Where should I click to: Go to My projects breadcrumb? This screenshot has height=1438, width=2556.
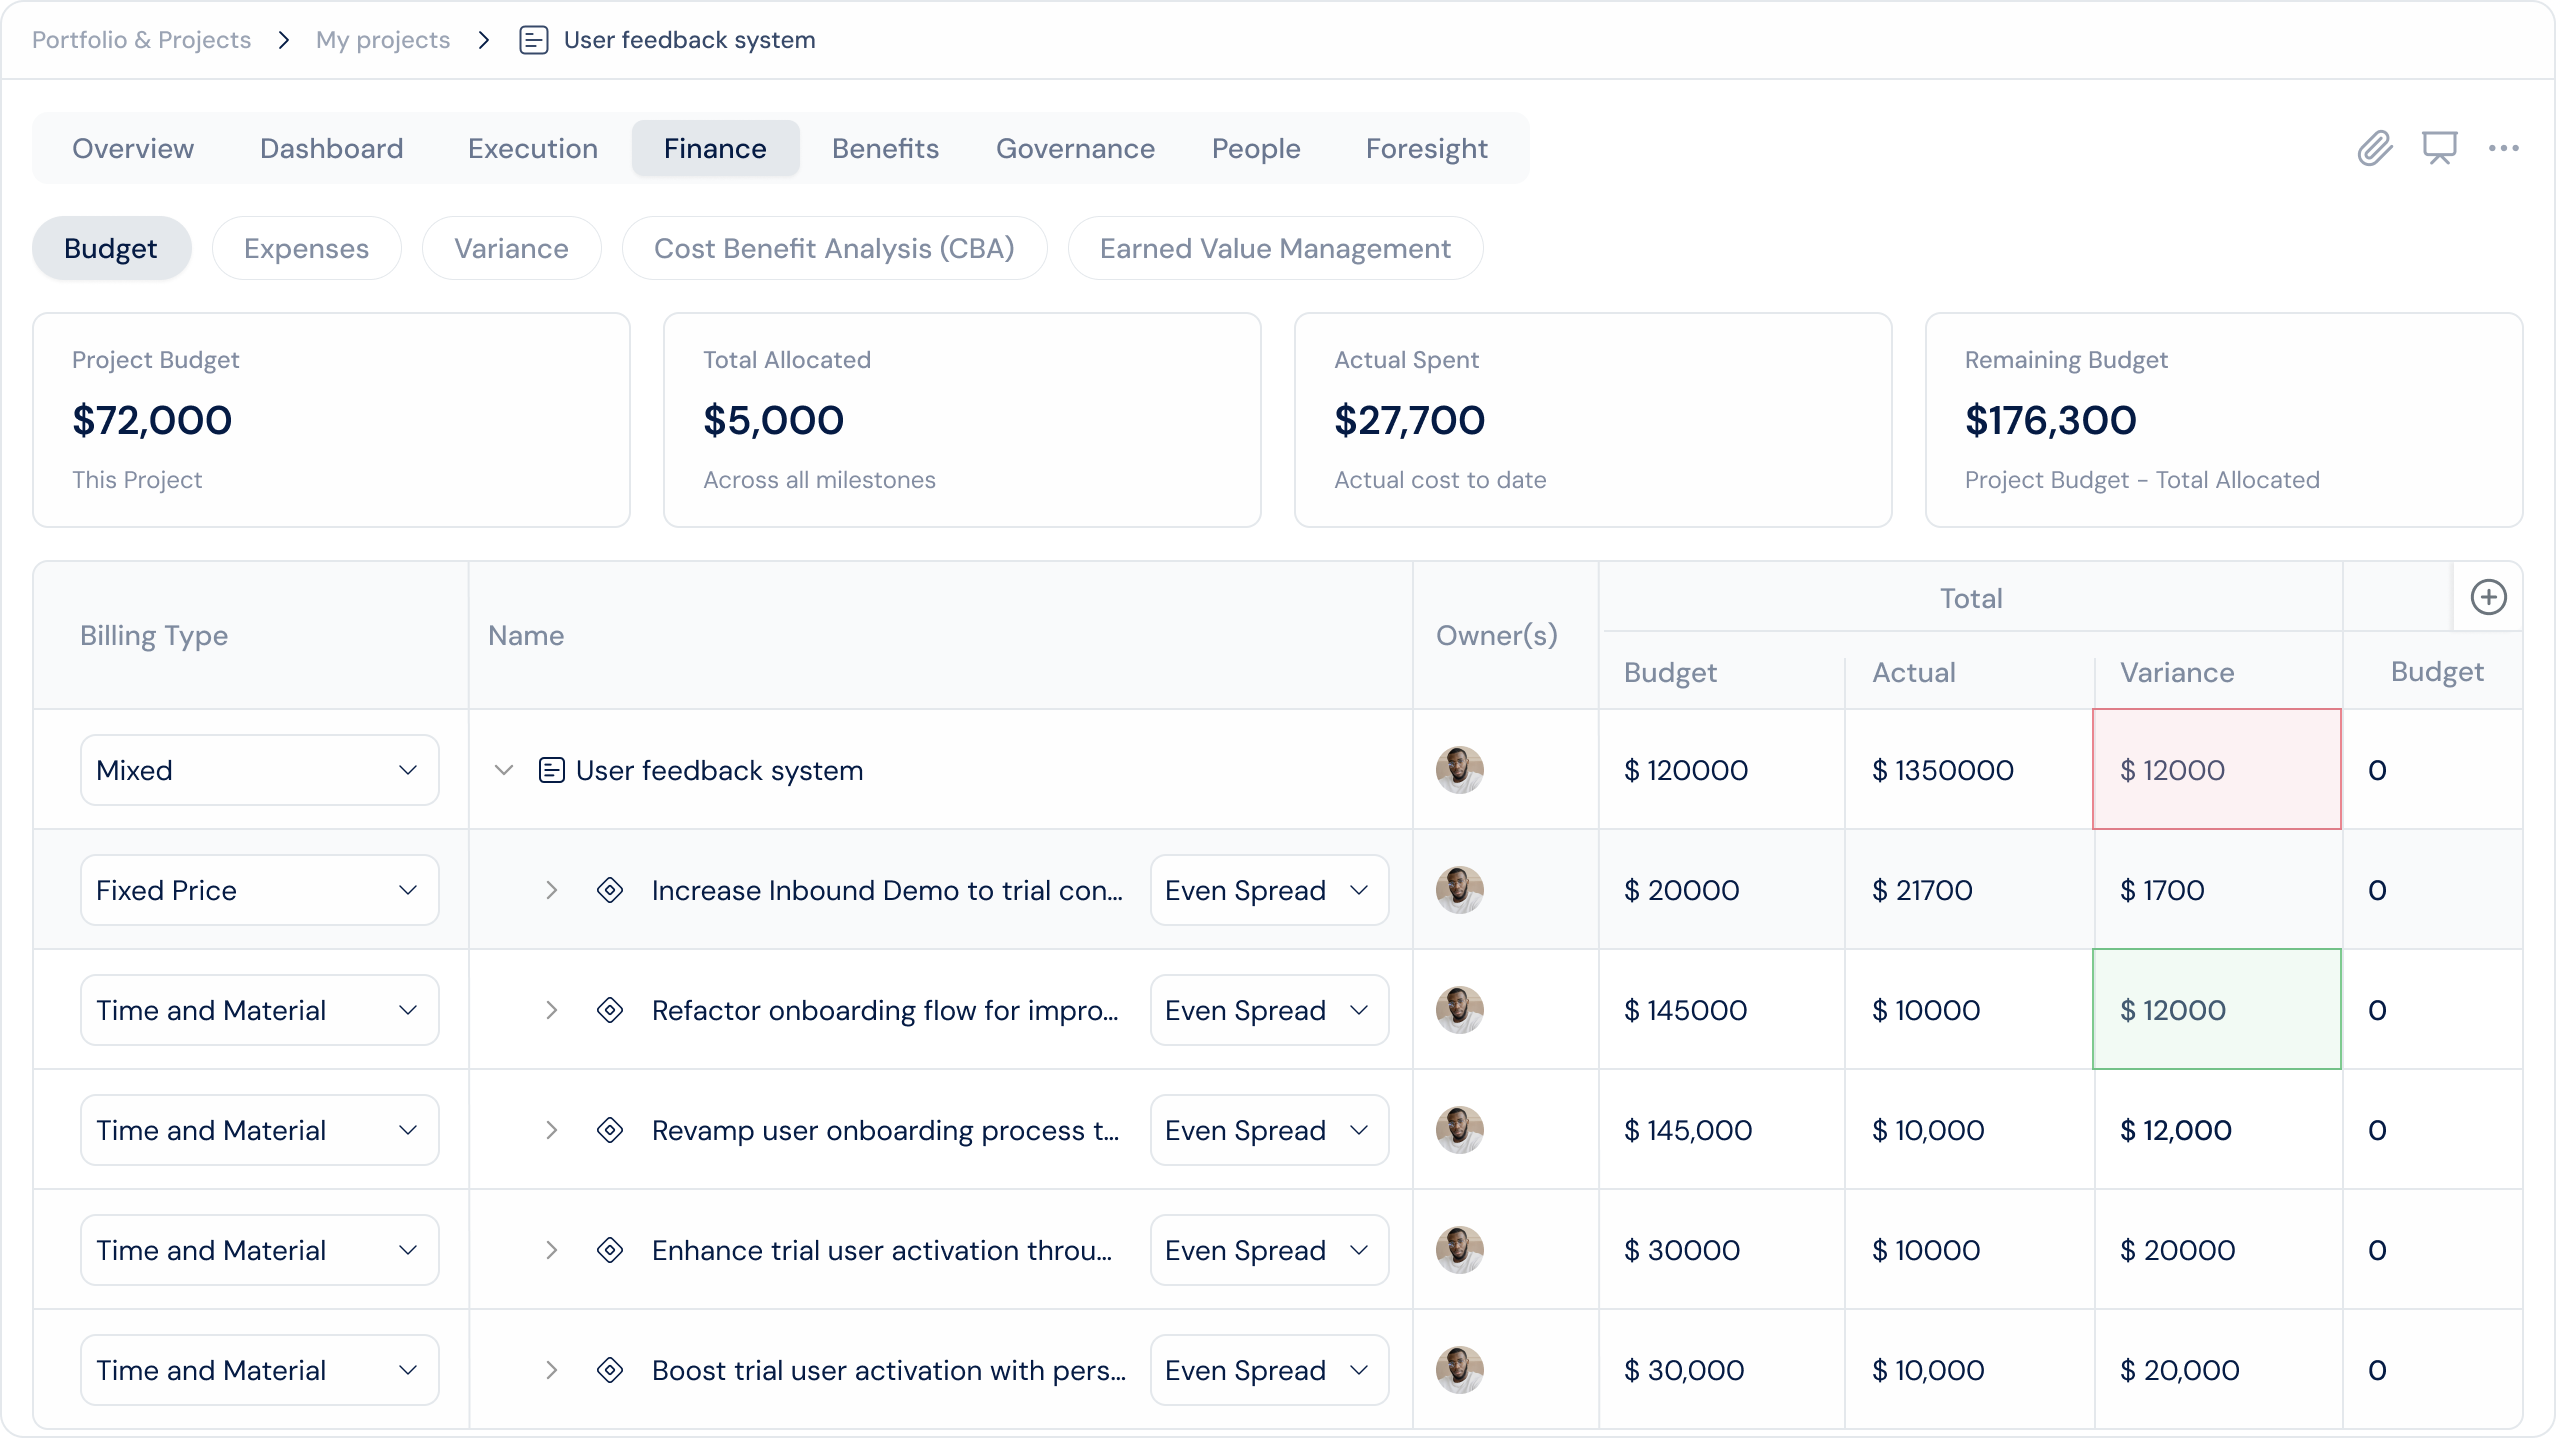[383, 40]
